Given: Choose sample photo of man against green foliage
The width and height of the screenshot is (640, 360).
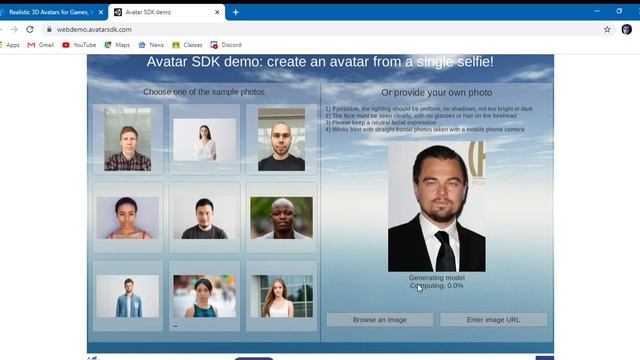Looking at the screenshot, I should click(x=281, y=218).
